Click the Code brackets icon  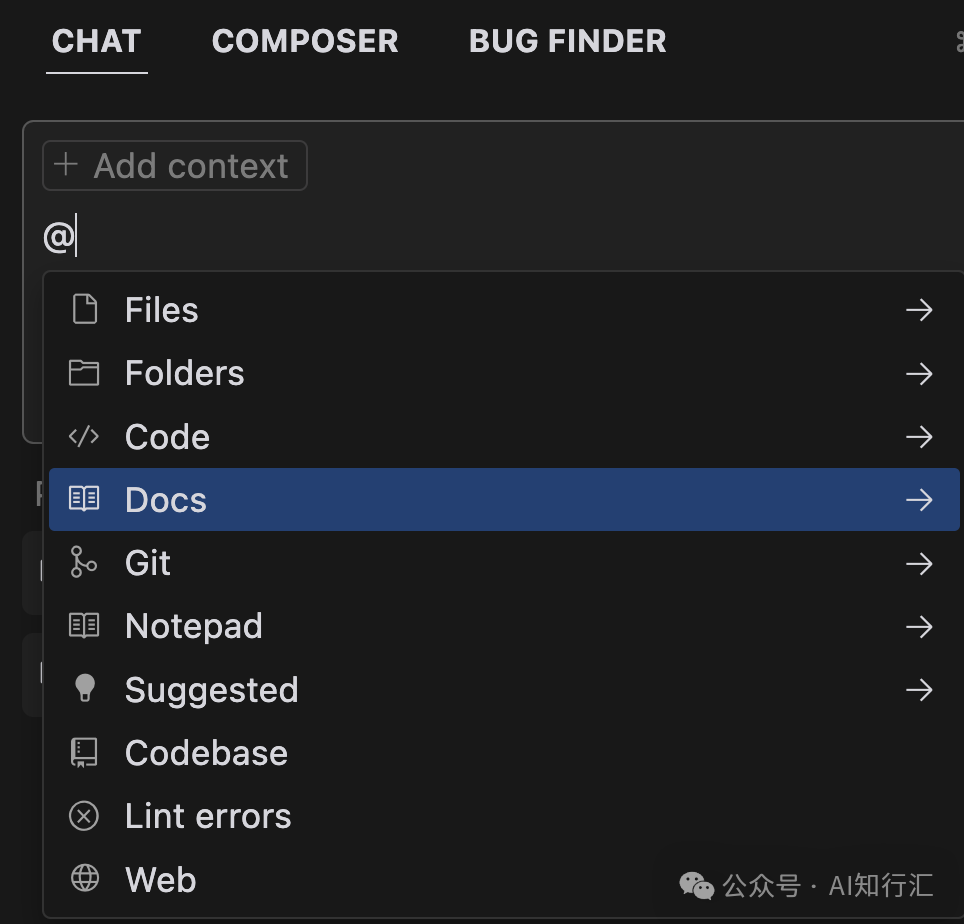point(84,436)
